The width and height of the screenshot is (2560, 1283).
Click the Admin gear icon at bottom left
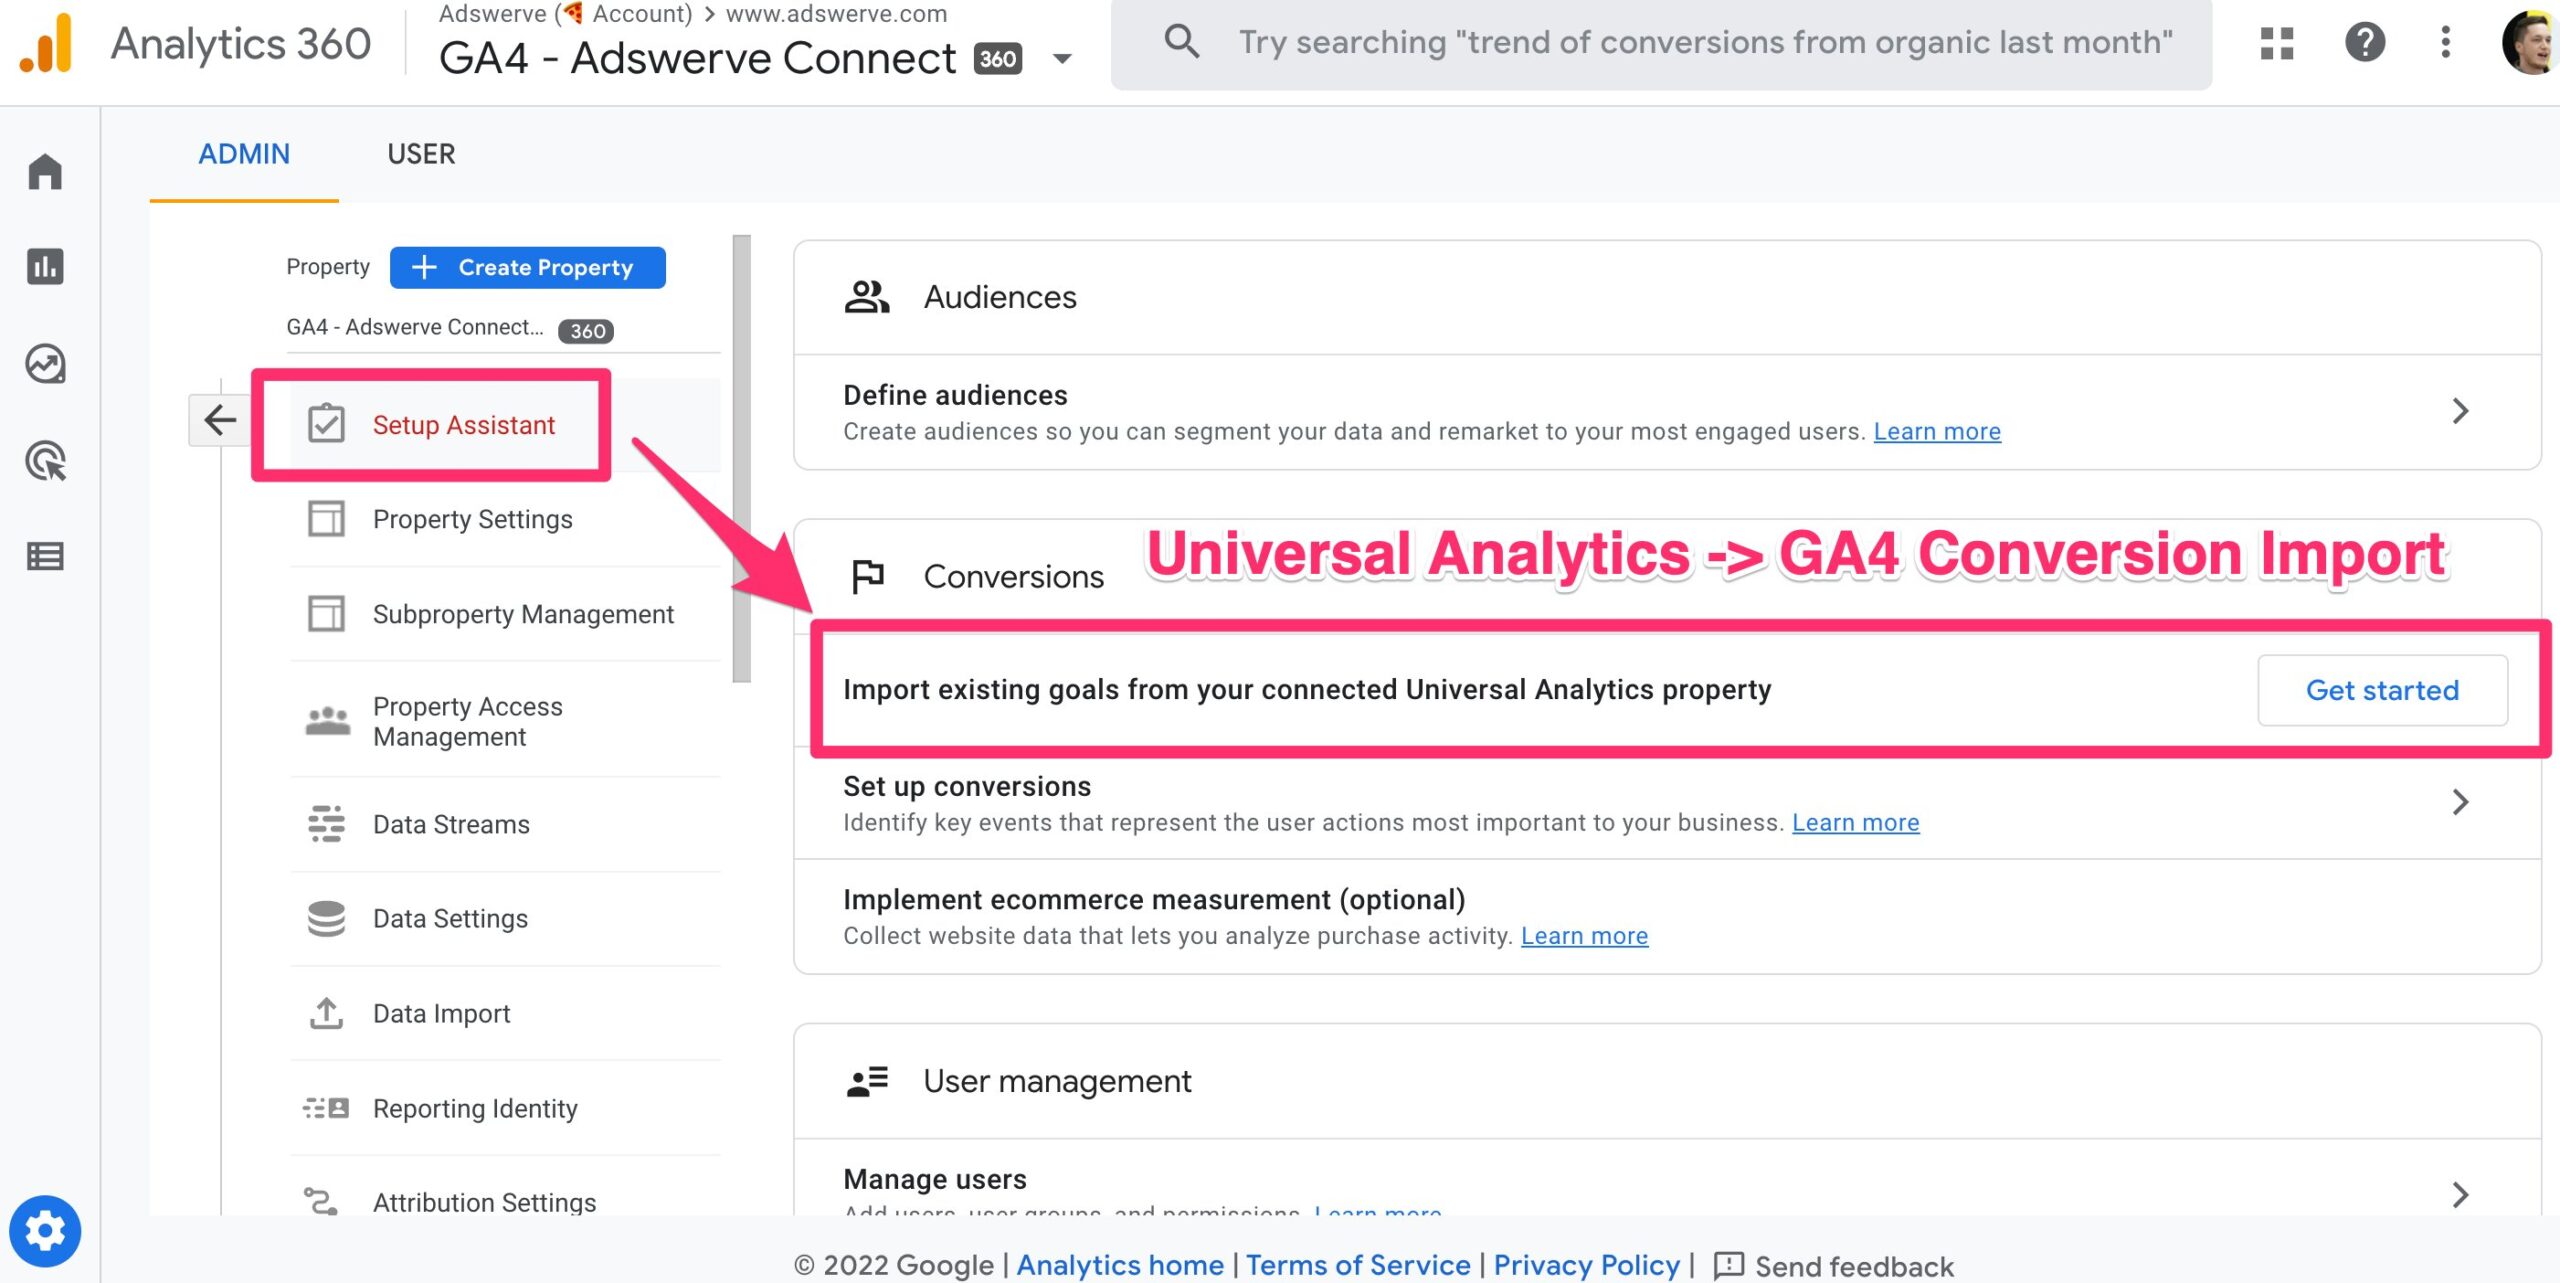click(45, 1231)
